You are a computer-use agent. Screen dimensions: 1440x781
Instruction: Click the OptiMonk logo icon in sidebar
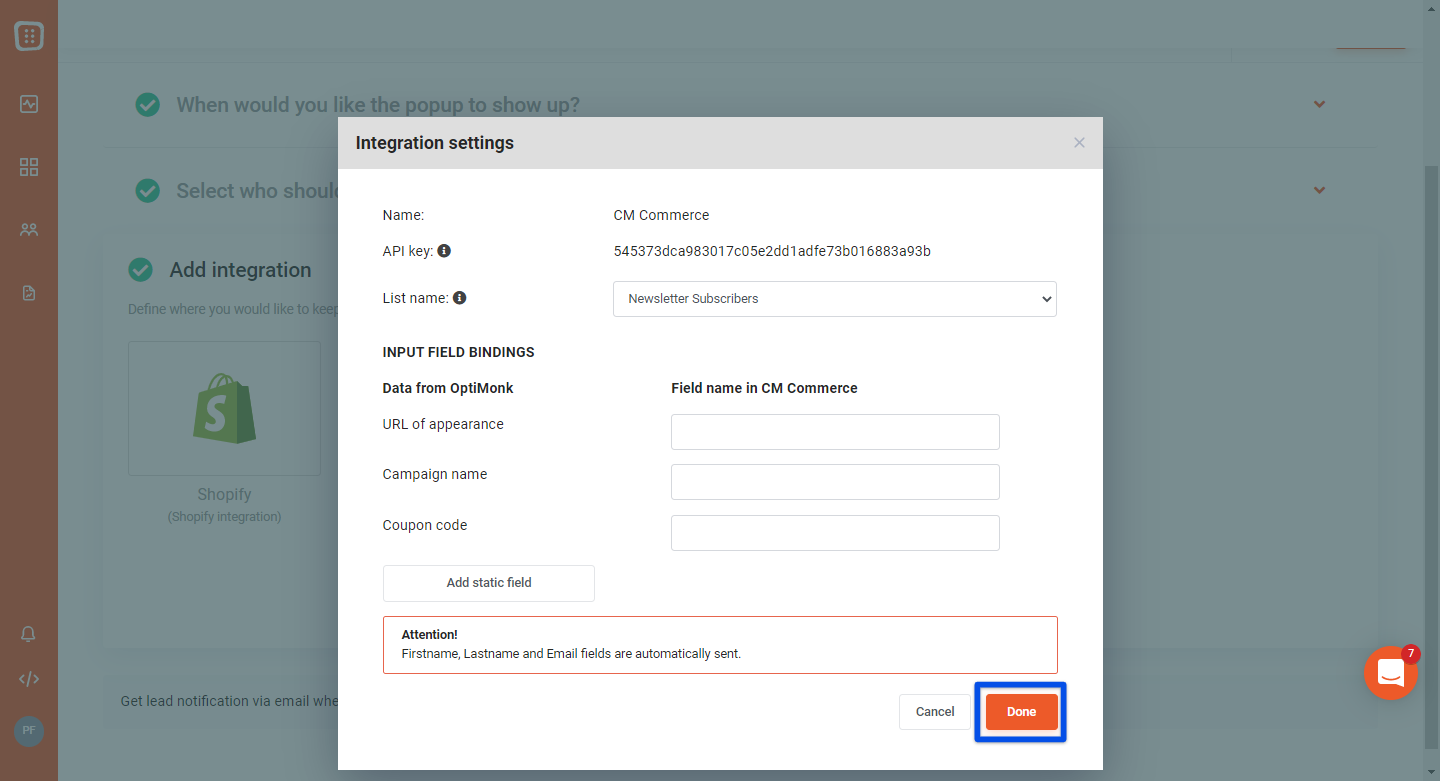point(29,37)
